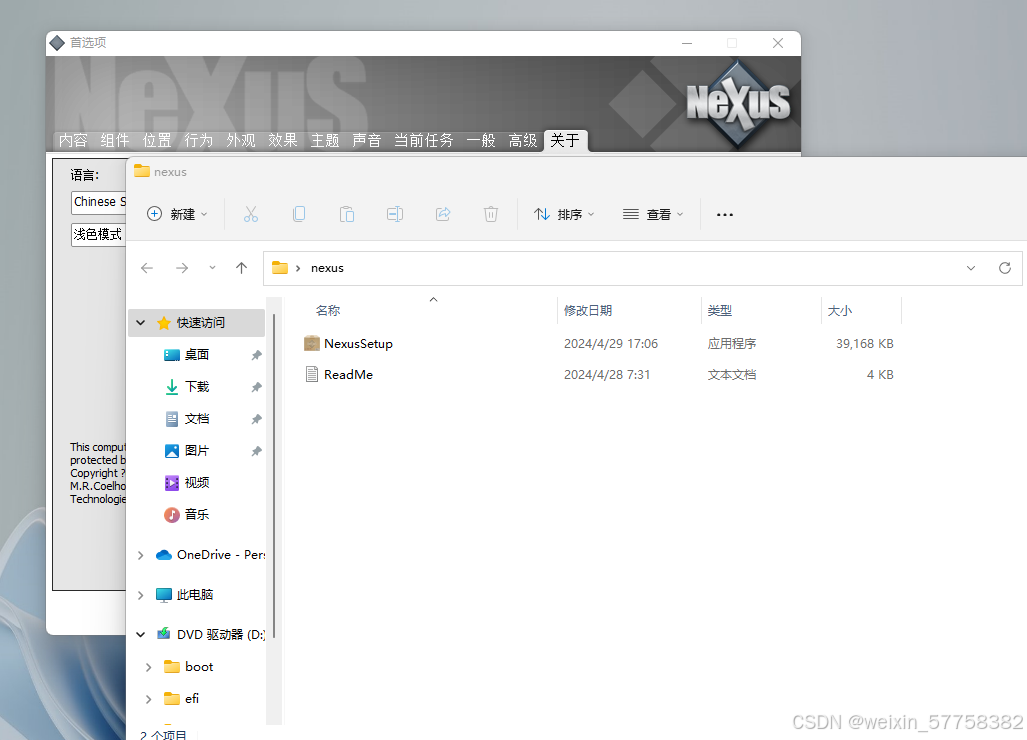Open the three-dot more options menu
This screenshot has width=1027, height=740.
(x=724, y=215)
